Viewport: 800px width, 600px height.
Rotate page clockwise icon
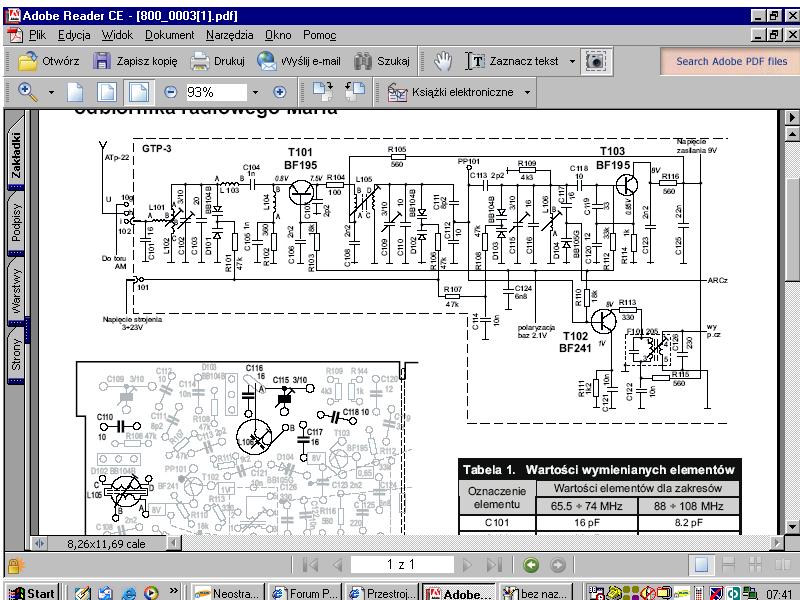pyautogui.click(x=323, y=92)
